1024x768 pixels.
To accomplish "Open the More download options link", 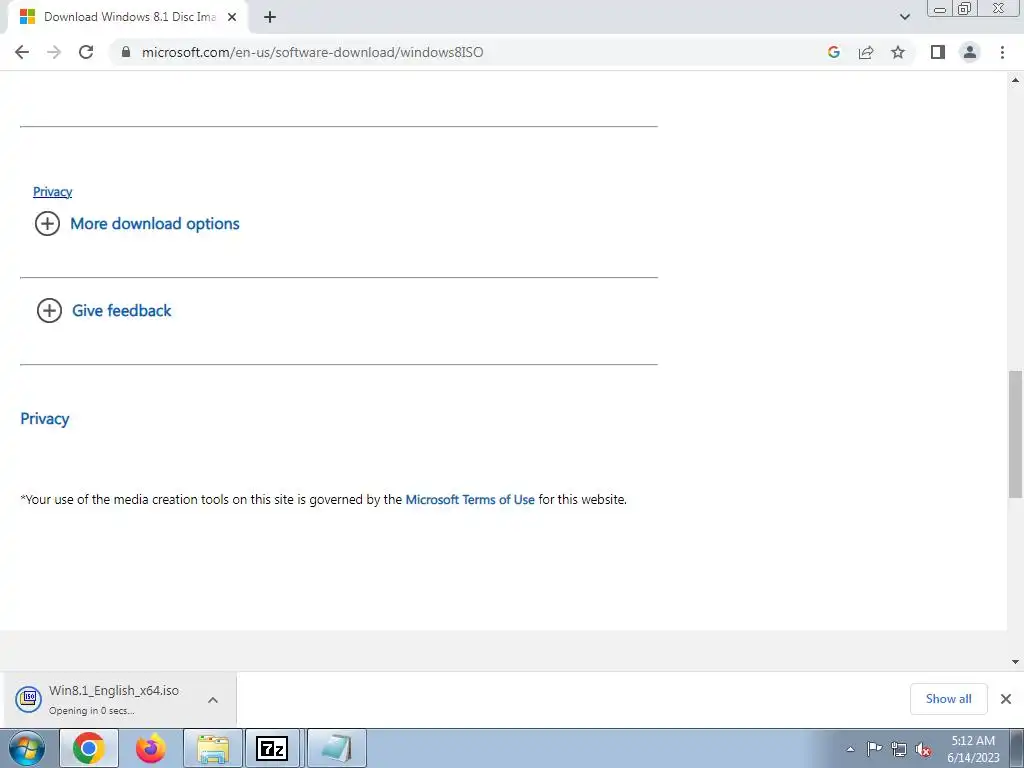I will [x=155, y=223].
